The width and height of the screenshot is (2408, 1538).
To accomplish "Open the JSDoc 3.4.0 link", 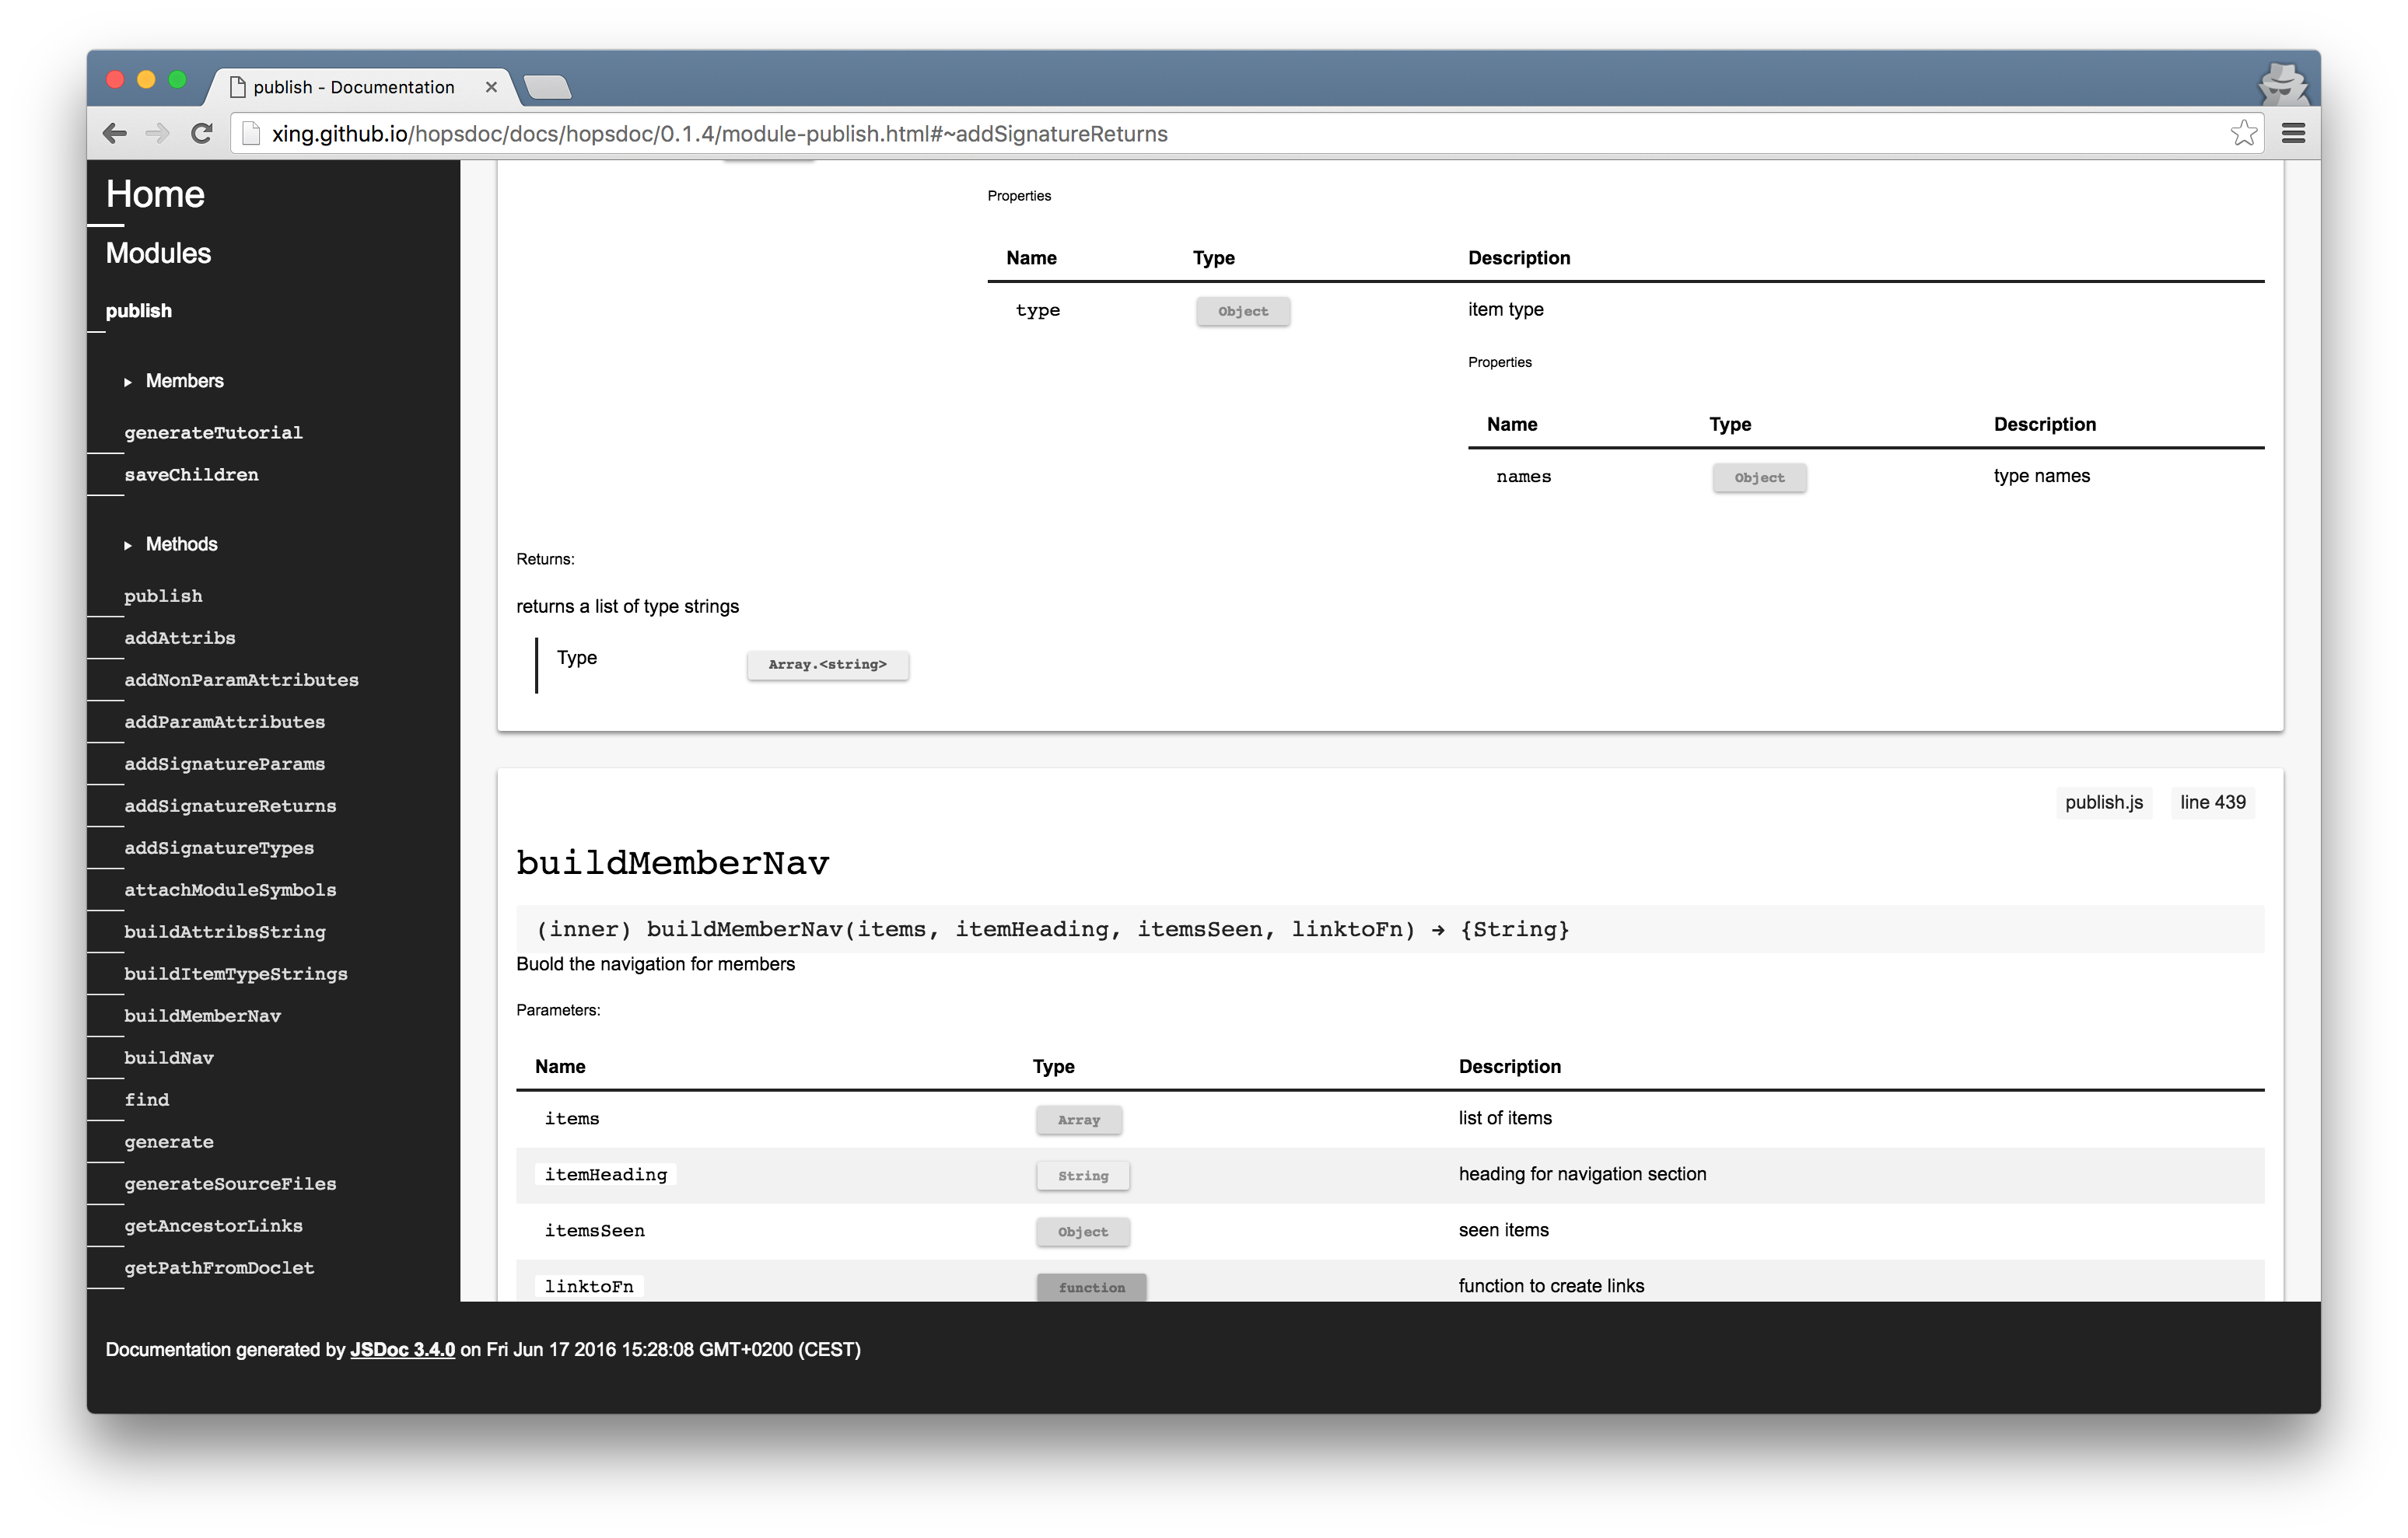I will pos(403,1349).
